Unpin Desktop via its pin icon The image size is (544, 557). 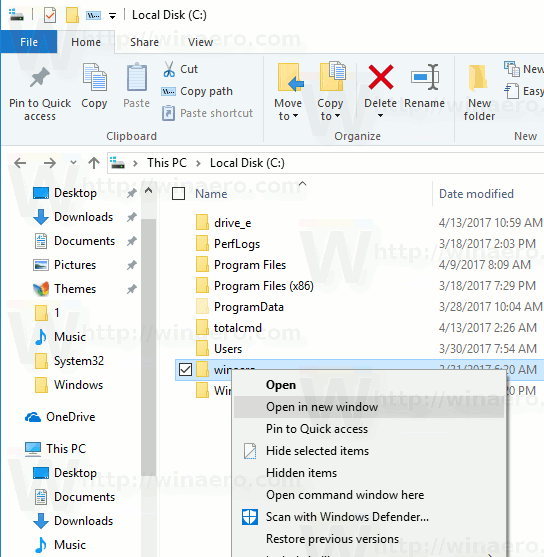point(131,193)
